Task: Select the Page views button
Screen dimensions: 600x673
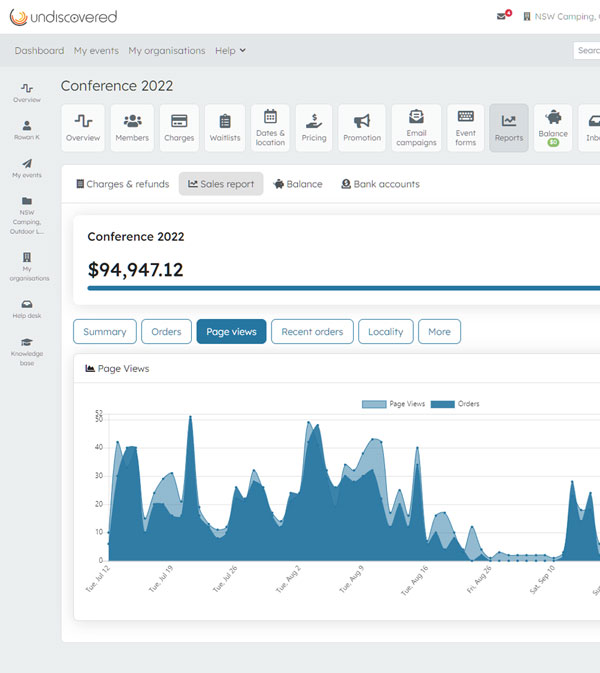Action: click(231, 332)
